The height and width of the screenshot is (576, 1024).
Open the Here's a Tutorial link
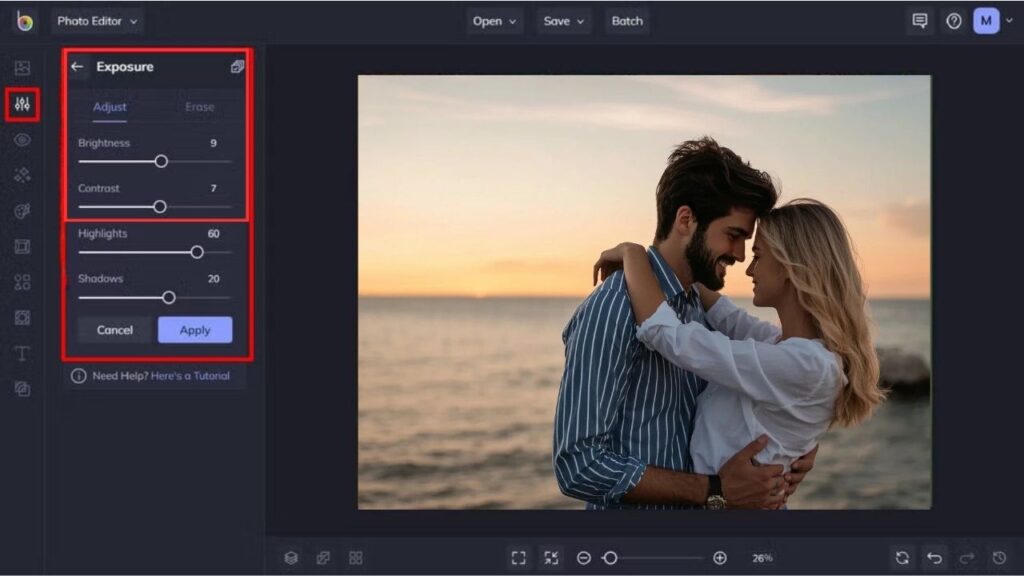[190, 376]
